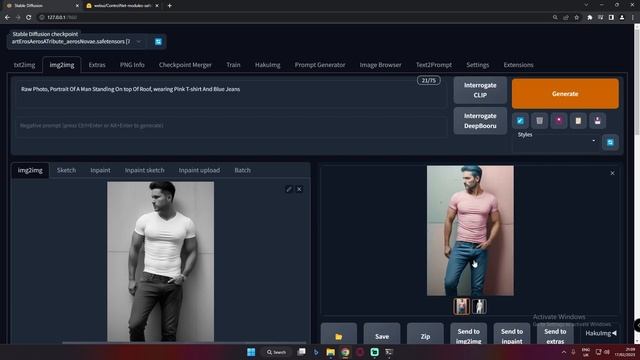Open the Windows Start menu
Image resolution: width=640 pixels, height=360 pixels.
[251, 352]
